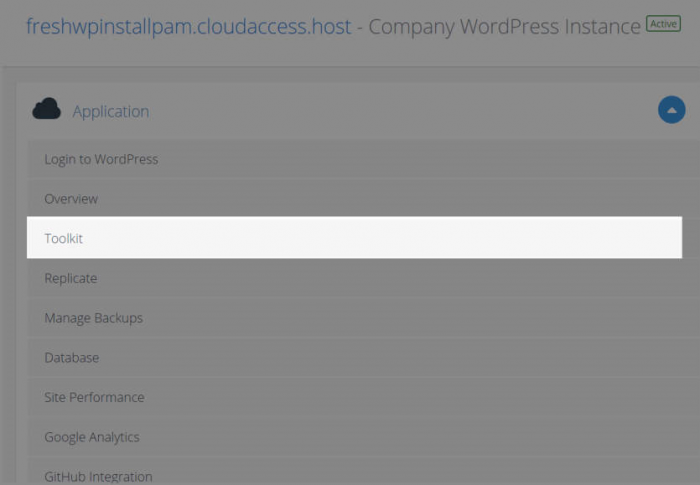The height and width of the screenshot is (485, 700).
Task: Click the Application panel header bar
Action: (357, 110)
